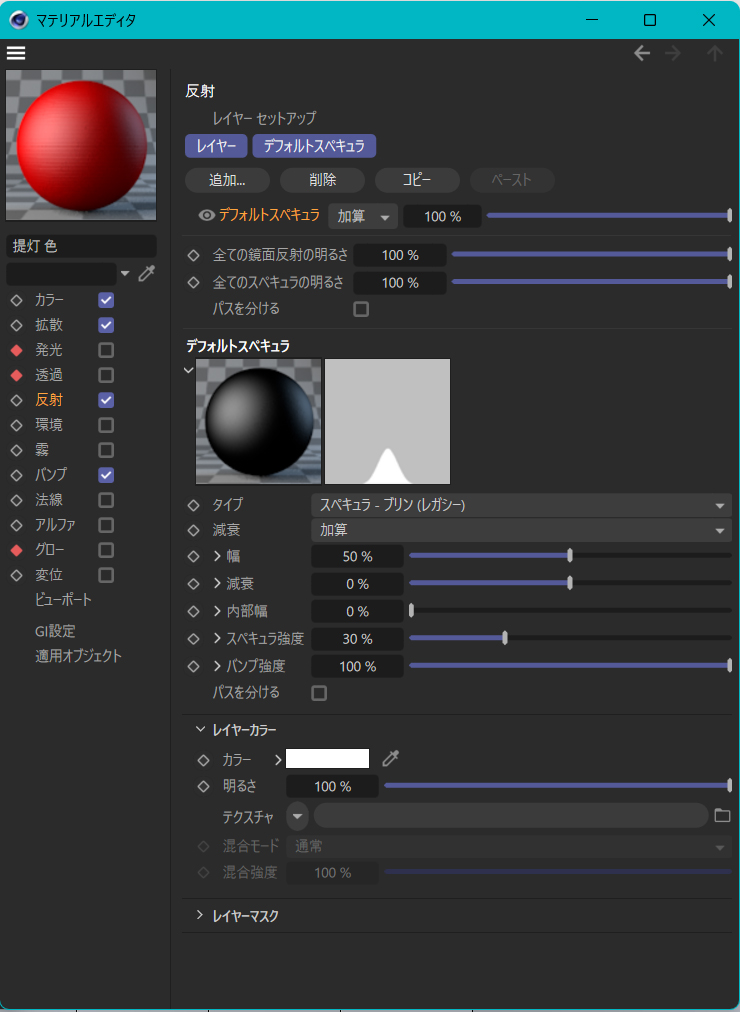Enable the 透過 channel checkbox
Image resolution: width=740 pixels, height=1012 pixels.
106,375
